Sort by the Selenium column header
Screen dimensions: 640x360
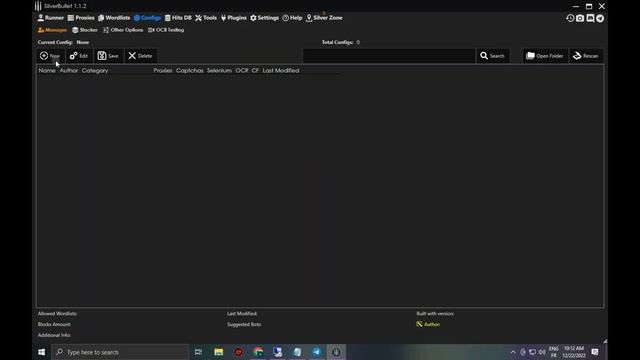tap(219, 71)
